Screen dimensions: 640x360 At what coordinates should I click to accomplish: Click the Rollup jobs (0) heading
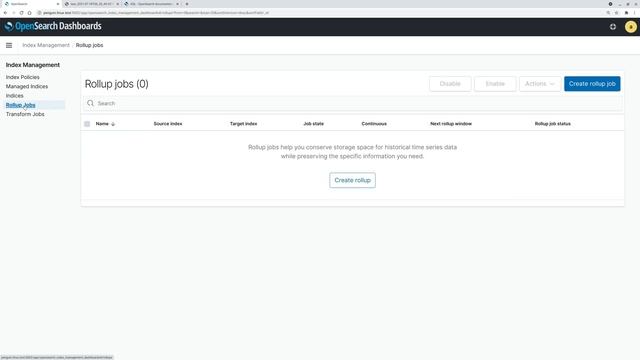pyautogui.click(x=117, y=84)
